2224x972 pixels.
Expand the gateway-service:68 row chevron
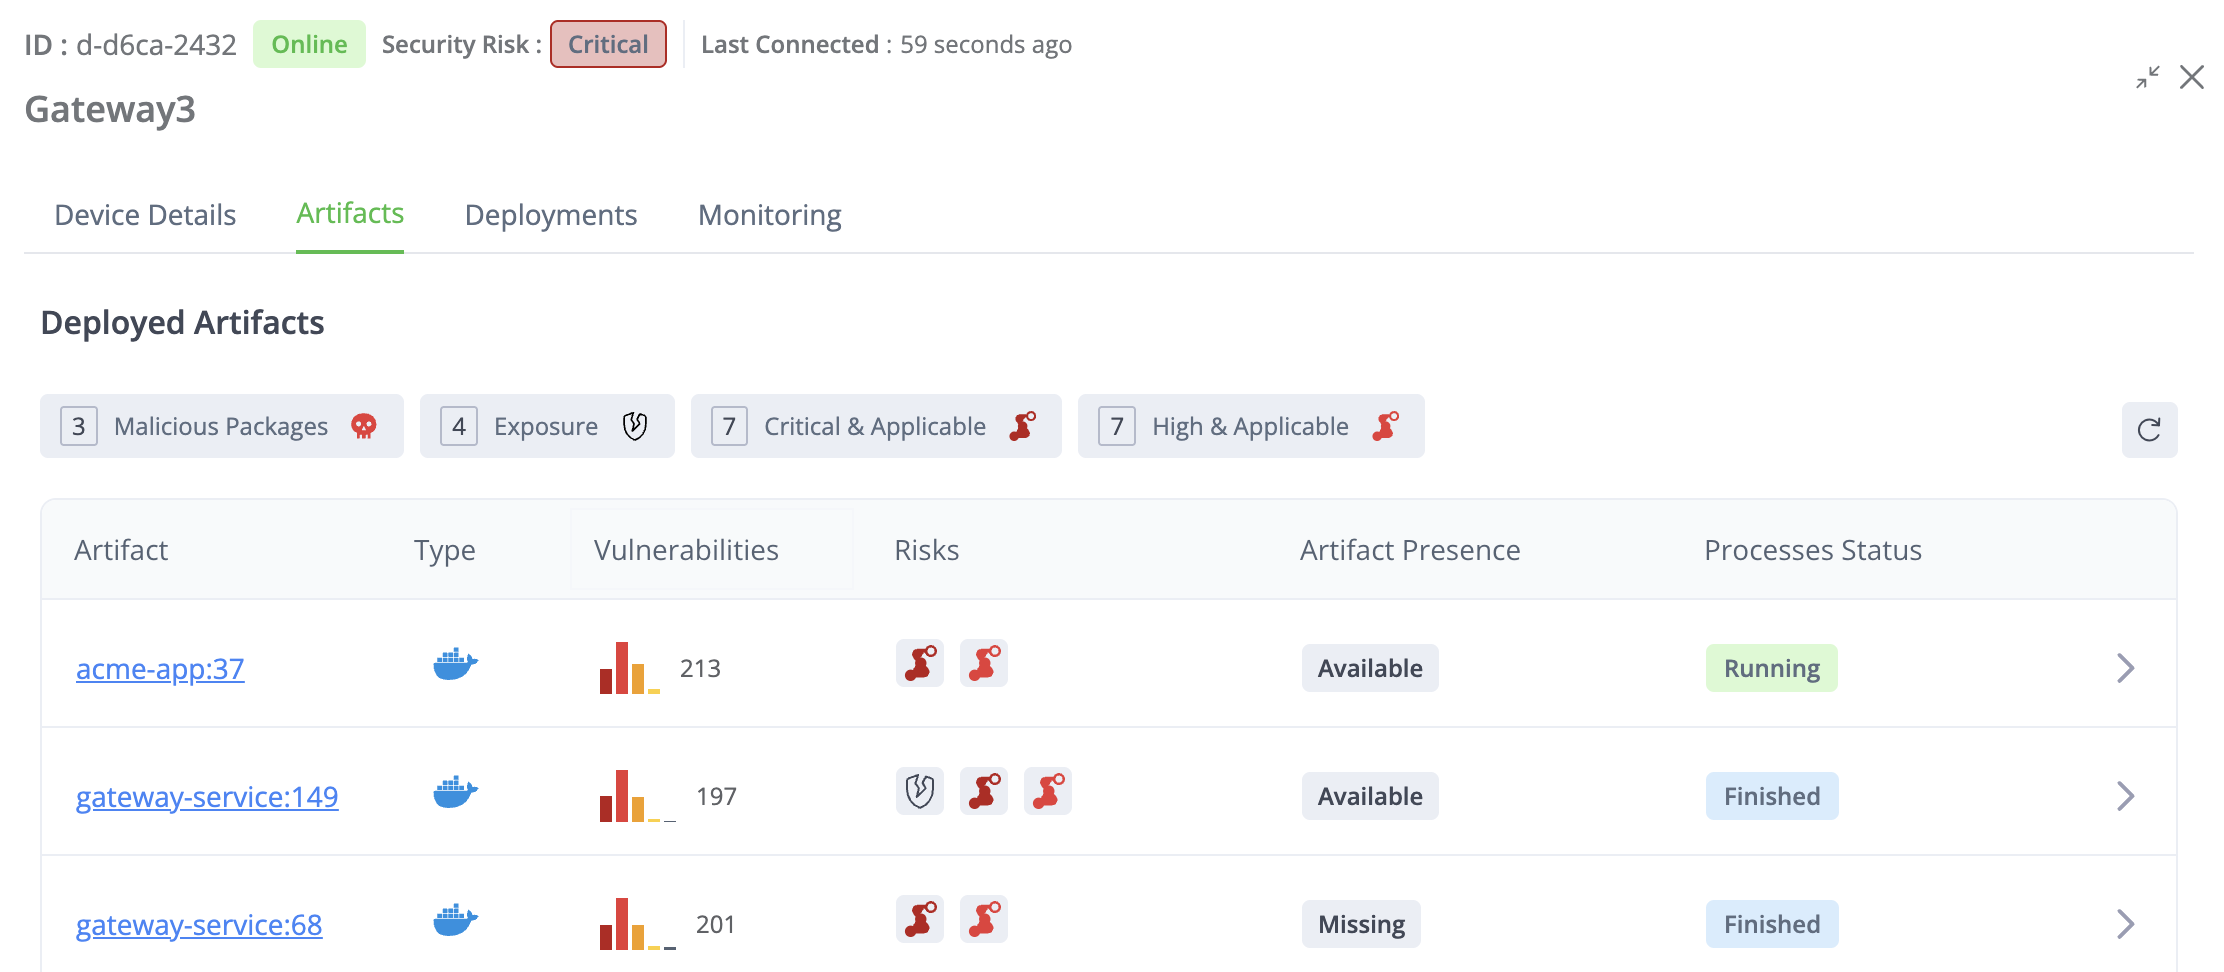[x=2125, y=924]
